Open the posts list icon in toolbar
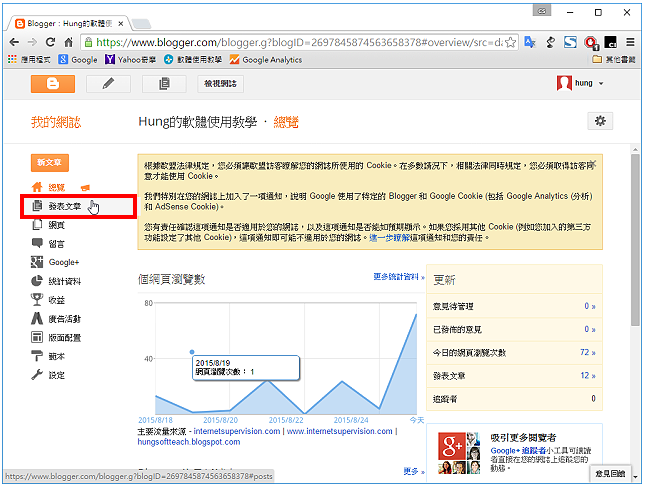The height and width of the screenshot is (489, 648). (x=164, y=84)
